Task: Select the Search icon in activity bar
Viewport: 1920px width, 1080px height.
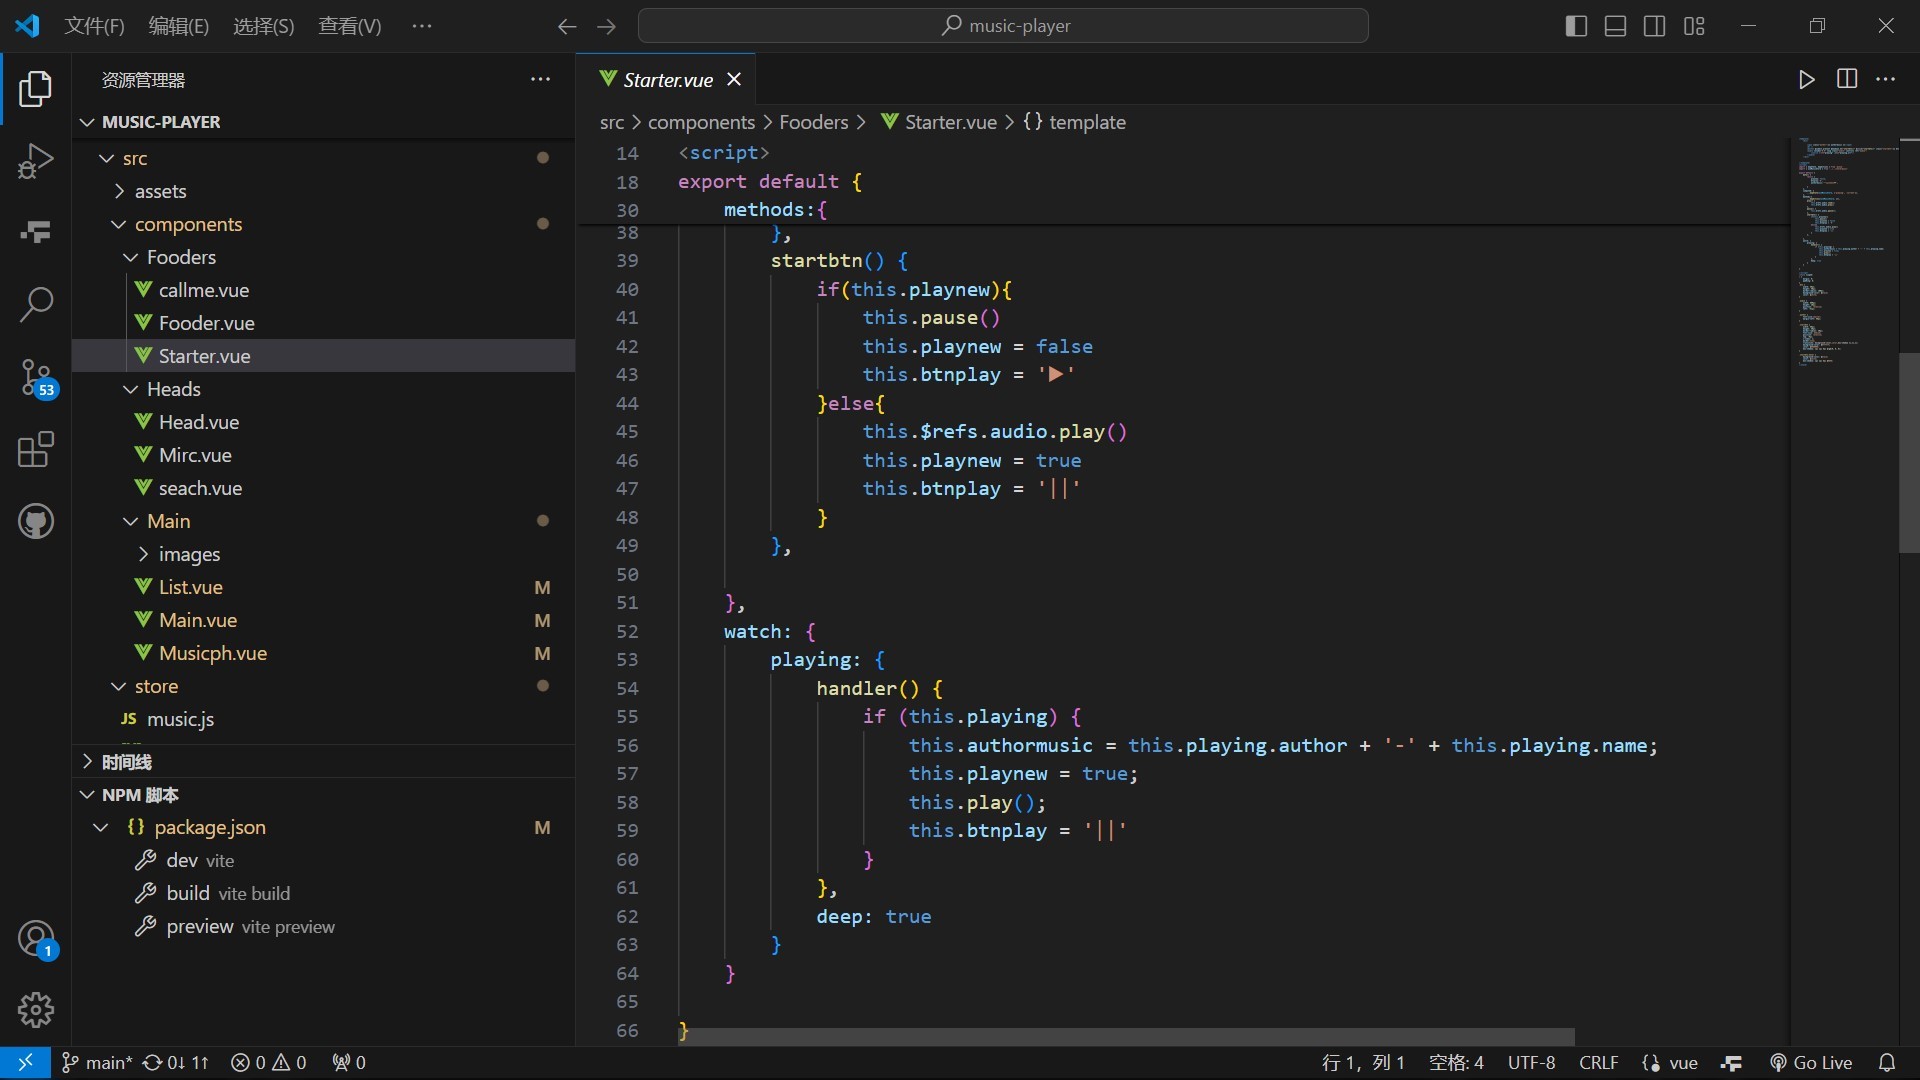Action: [x=36, y=303]
